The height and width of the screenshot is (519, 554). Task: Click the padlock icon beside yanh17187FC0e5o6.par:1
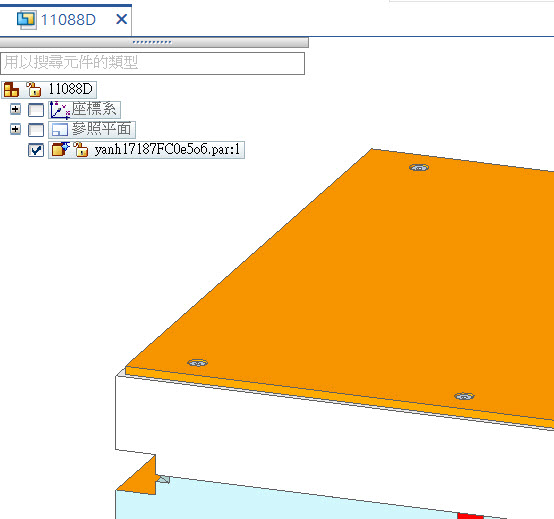coord(81,149)
